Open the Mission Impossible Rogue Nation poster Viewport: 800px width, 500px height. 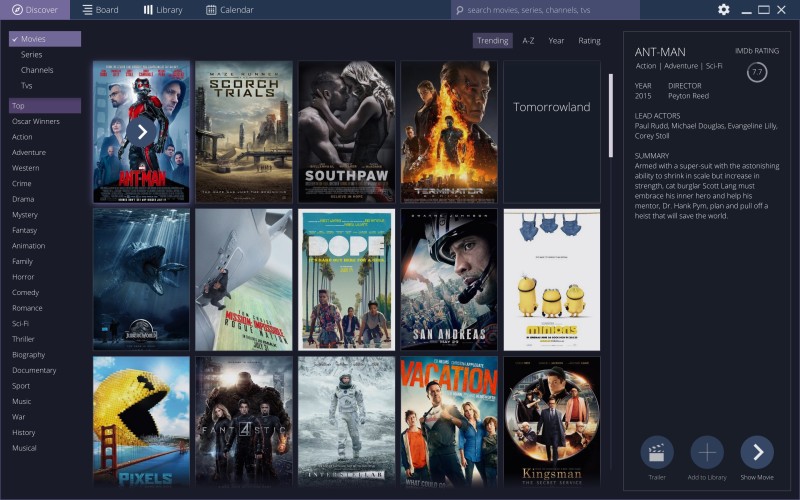244,280
